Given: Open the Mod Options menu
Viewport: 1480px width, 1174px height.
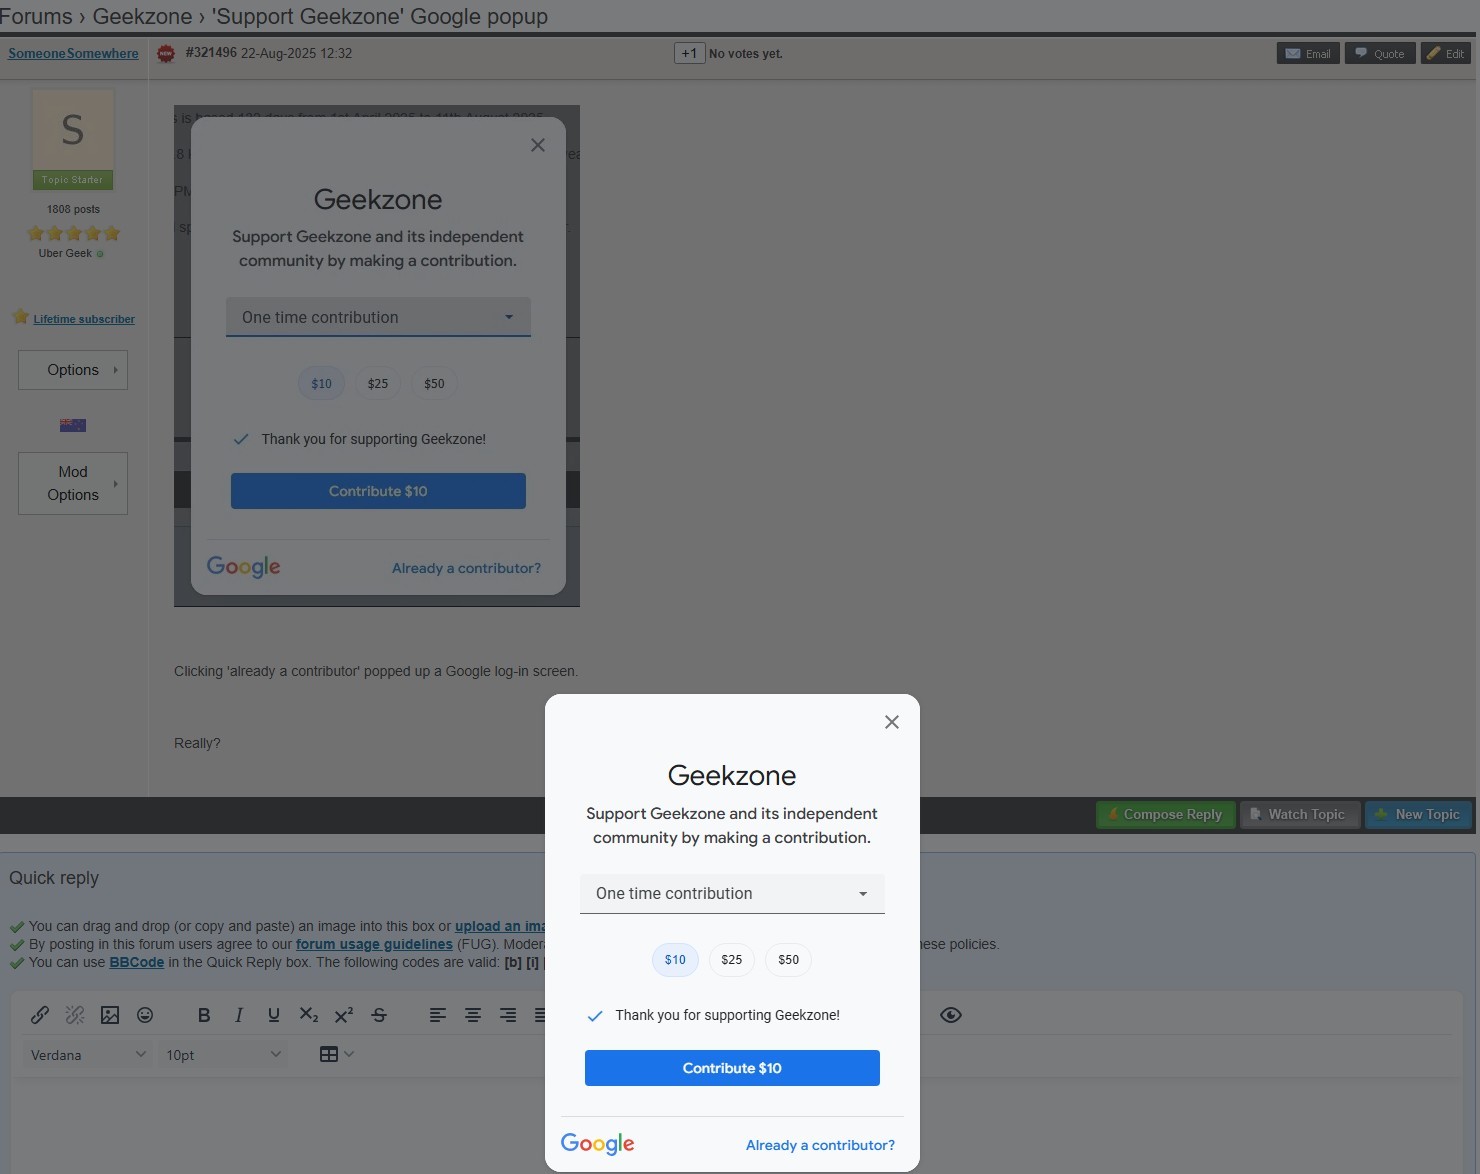Looking at the screenshot, I should pyautogui.click(x=73, y=483).
